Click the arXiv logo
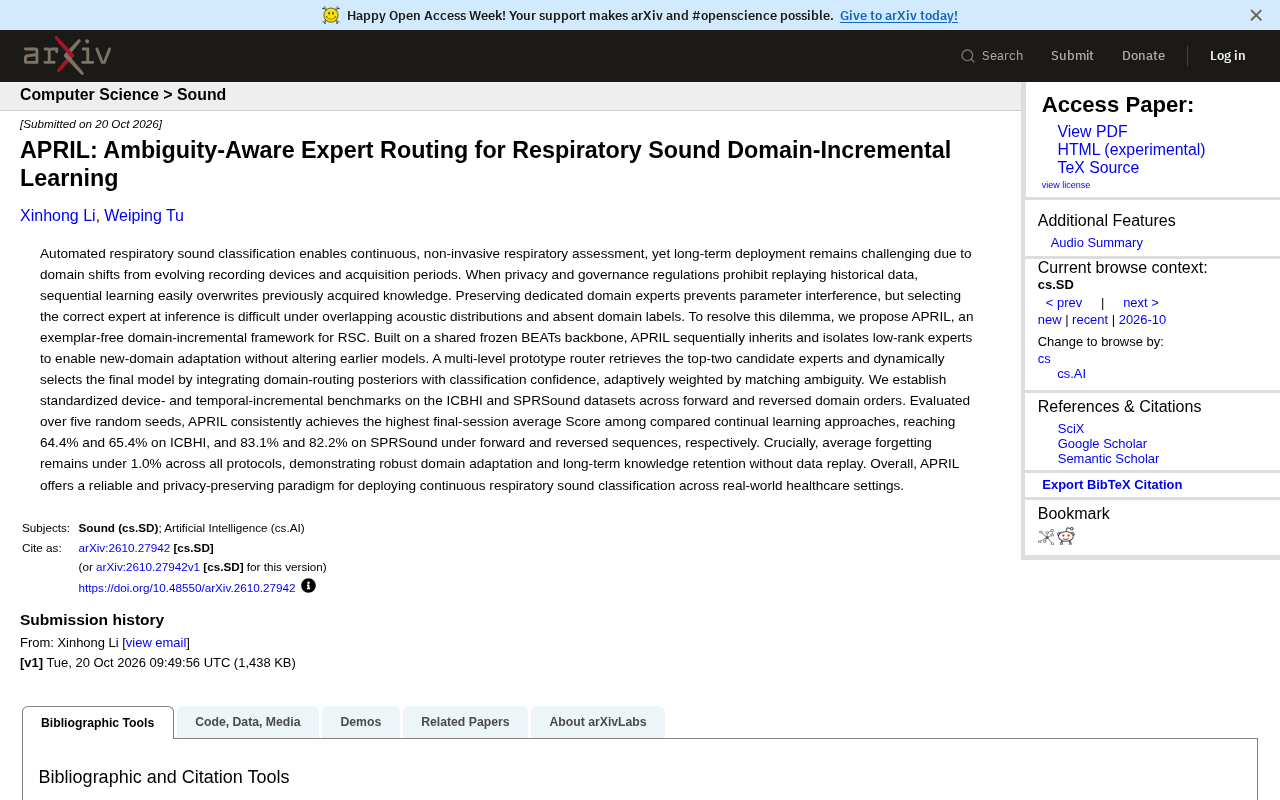 [x=67, y=55]
